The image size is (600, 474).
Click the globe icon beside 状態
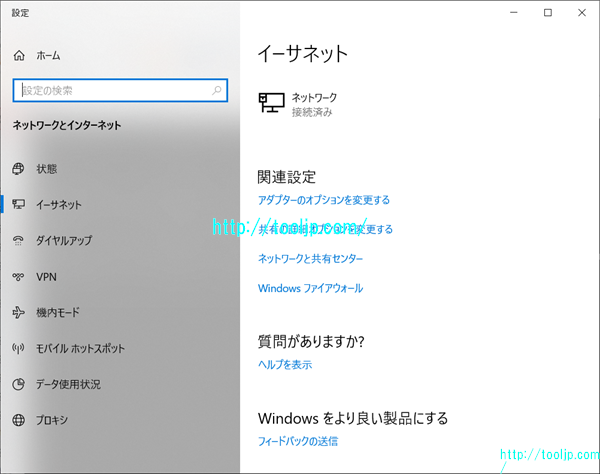tap(18, 169)
